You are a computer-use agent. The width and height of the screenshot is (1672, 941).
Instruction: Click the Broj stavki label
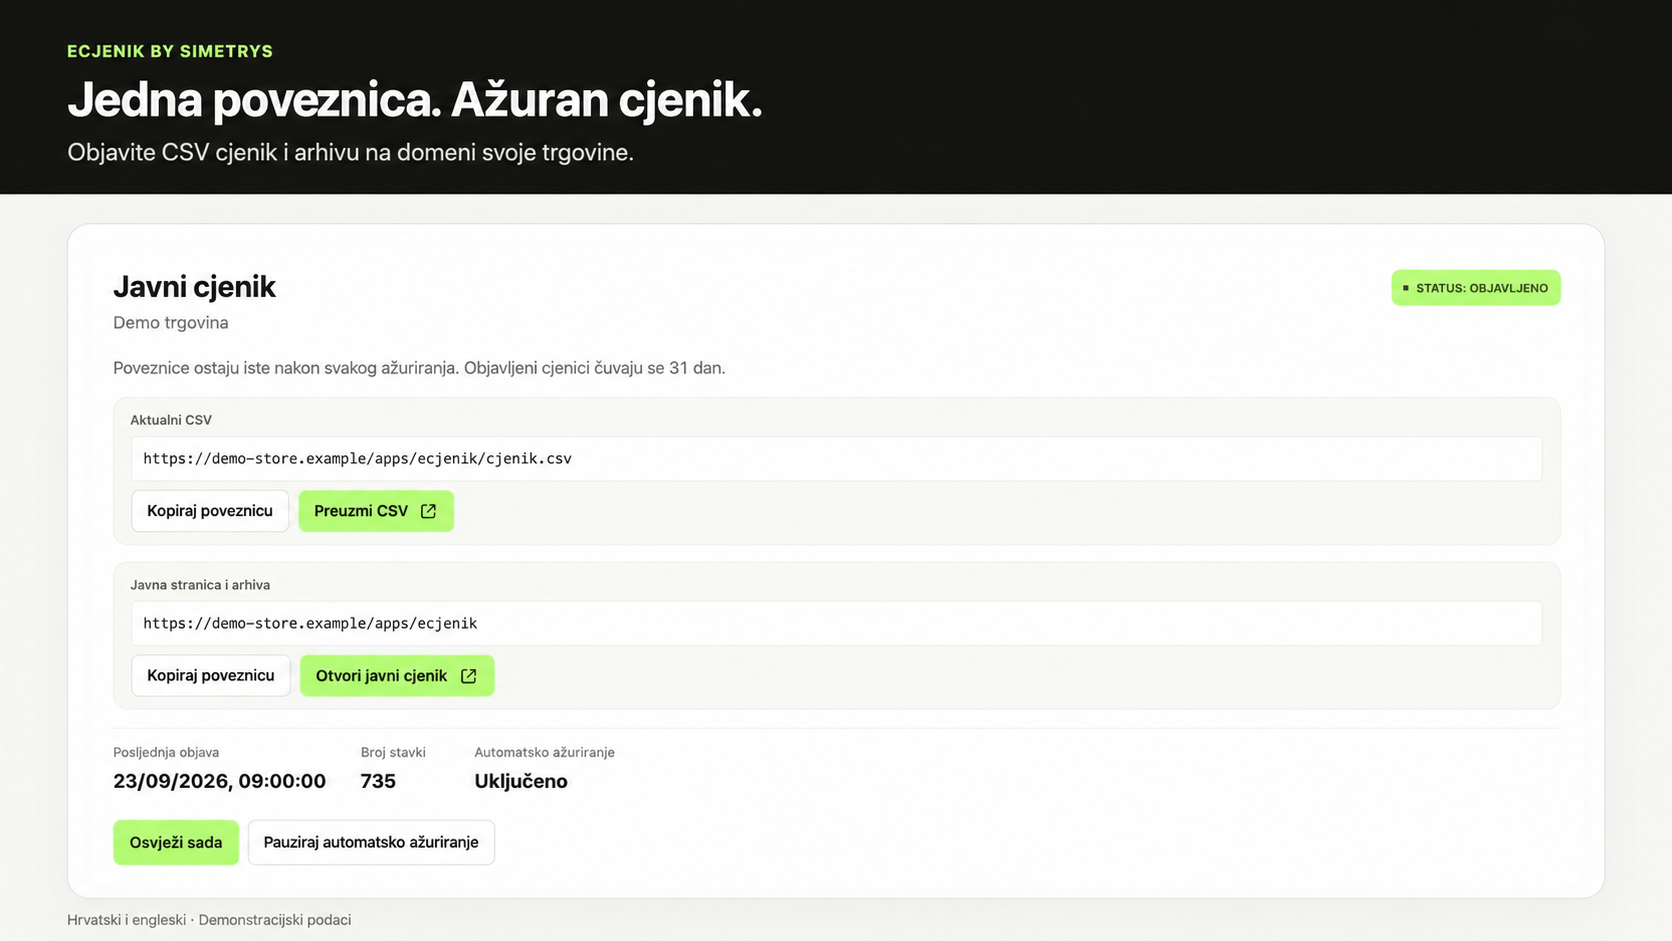(393, 752)
